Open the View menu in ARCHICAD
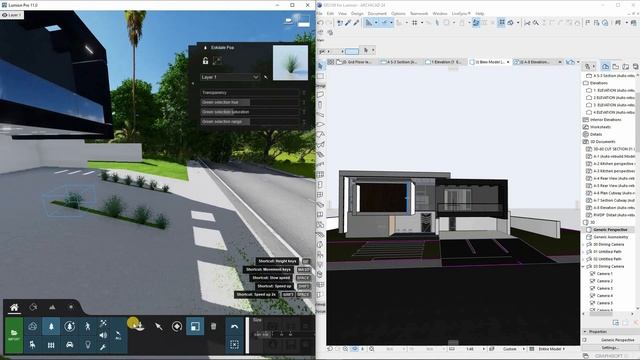The width and height of the screenshot is (640, 360). (342, 13)
